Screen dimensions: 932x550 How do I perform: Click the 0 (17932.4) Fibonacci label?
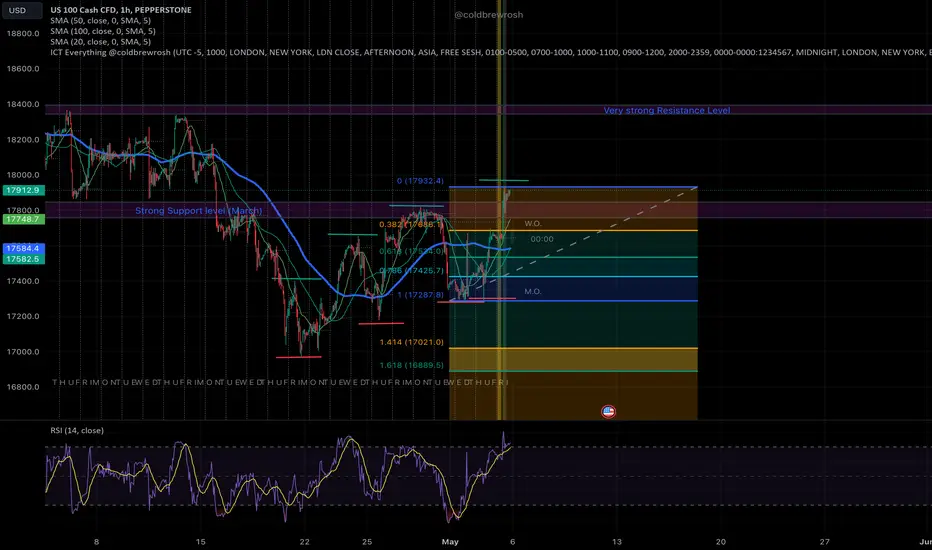point(420,181)
